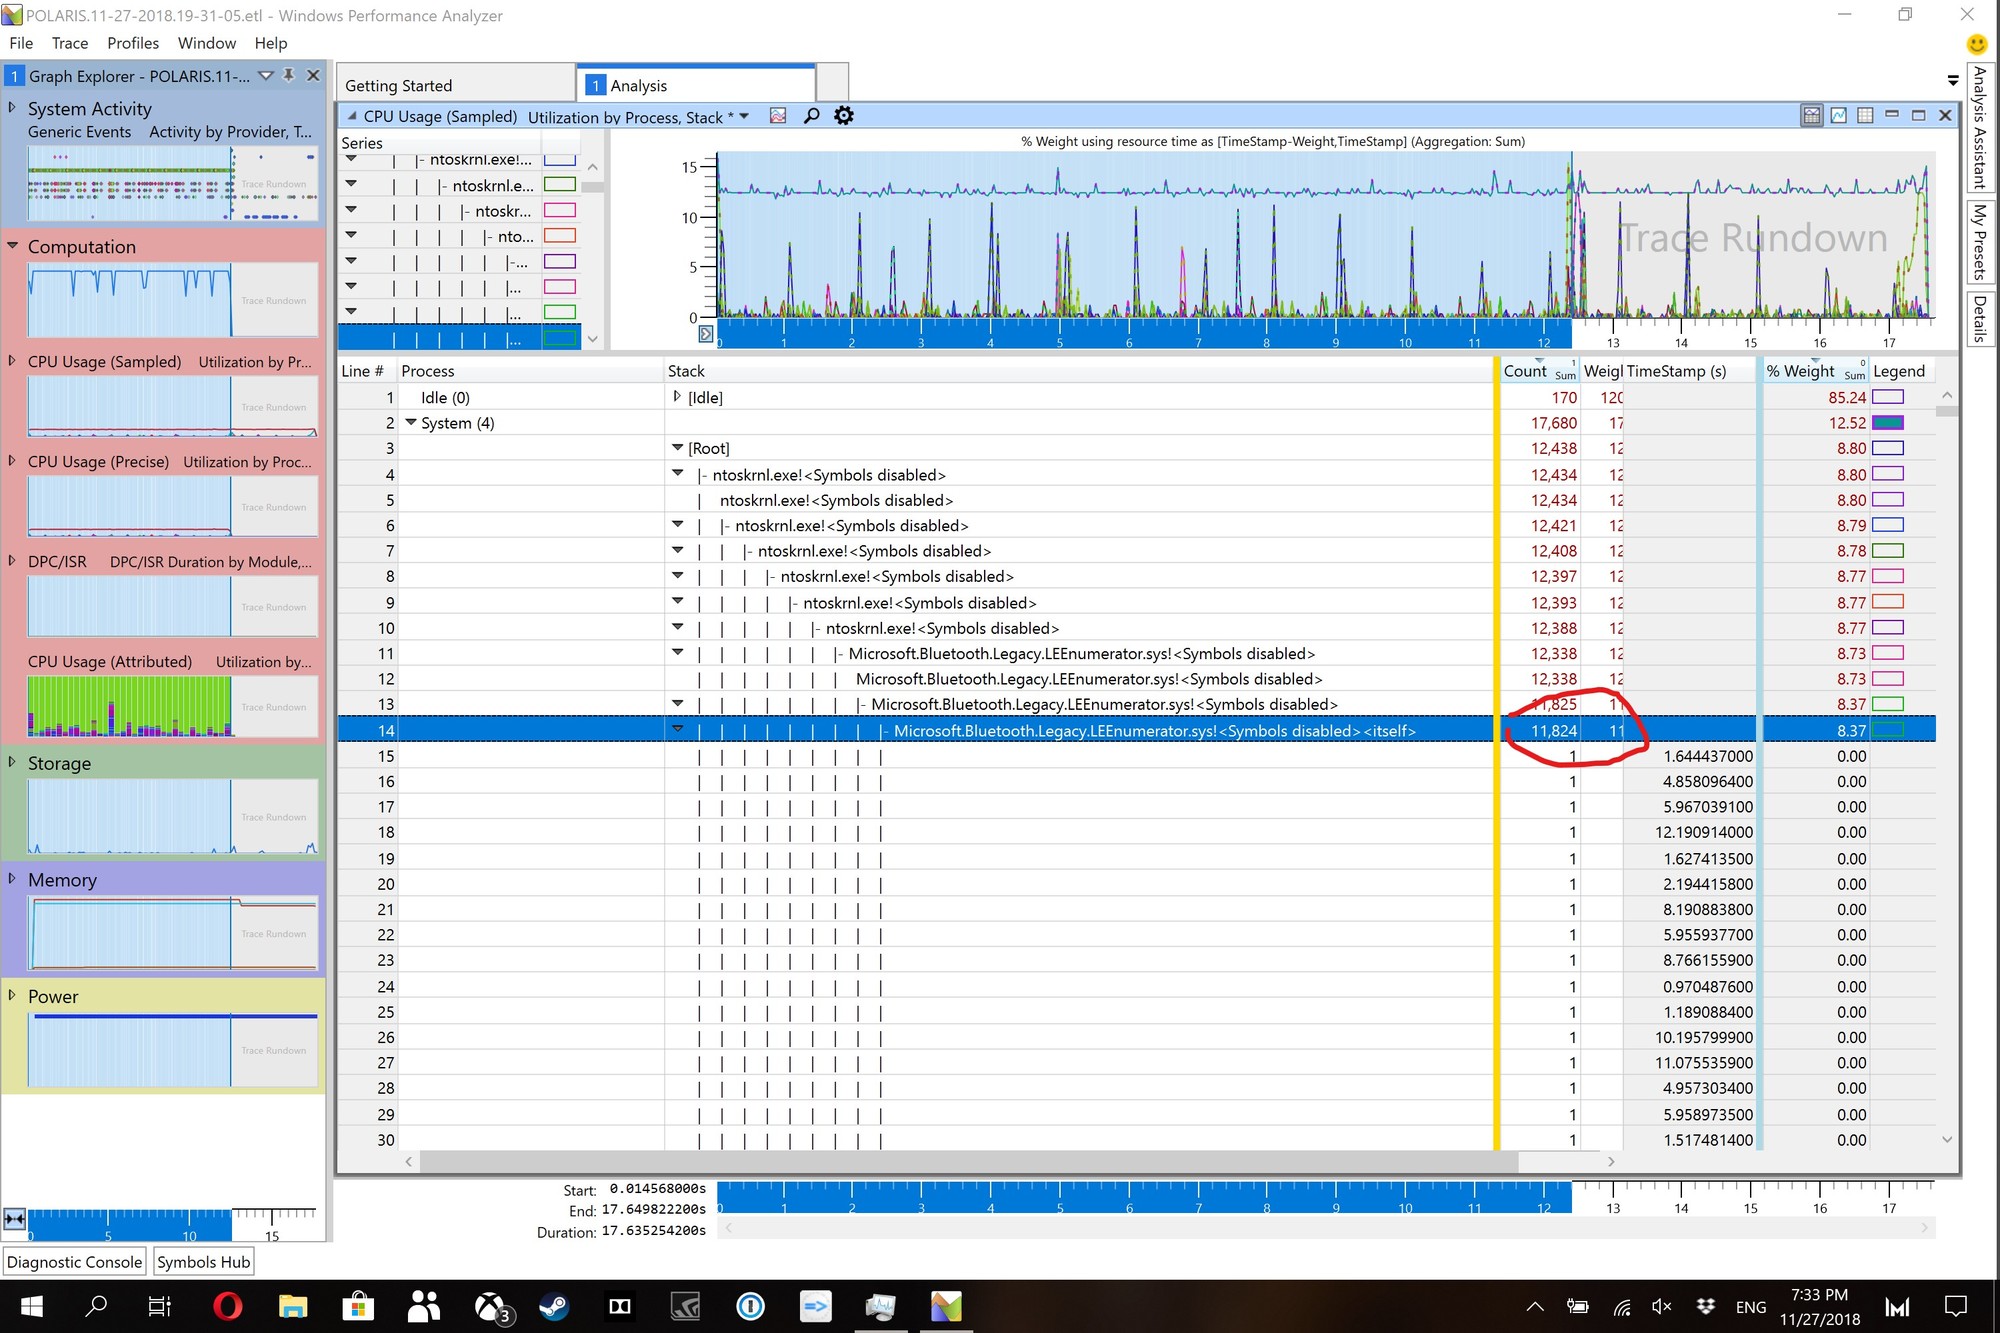The image size is (2000, 1333).
Task: Open the Action Center notification icon
Action: click(1955, 1306)
